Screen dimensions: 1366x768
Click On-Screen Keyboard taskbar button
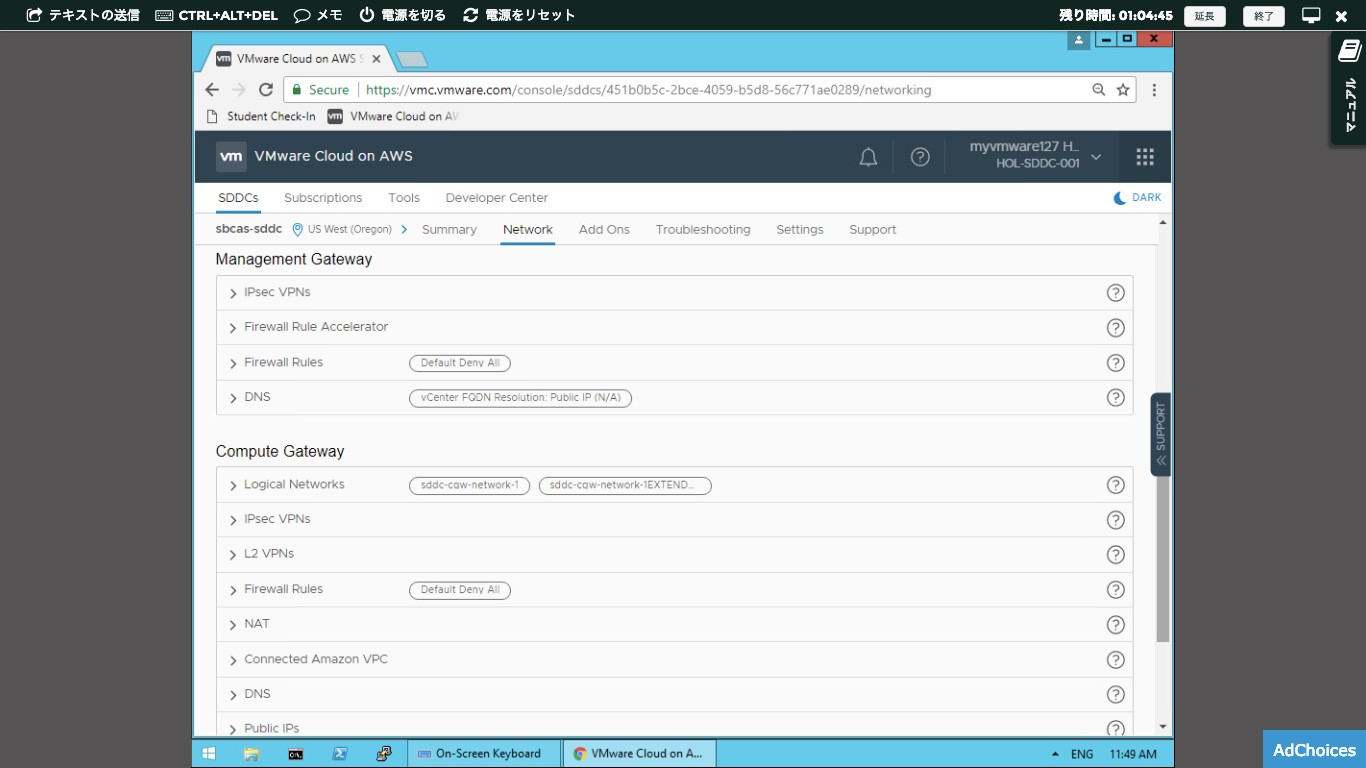(485, 754)
